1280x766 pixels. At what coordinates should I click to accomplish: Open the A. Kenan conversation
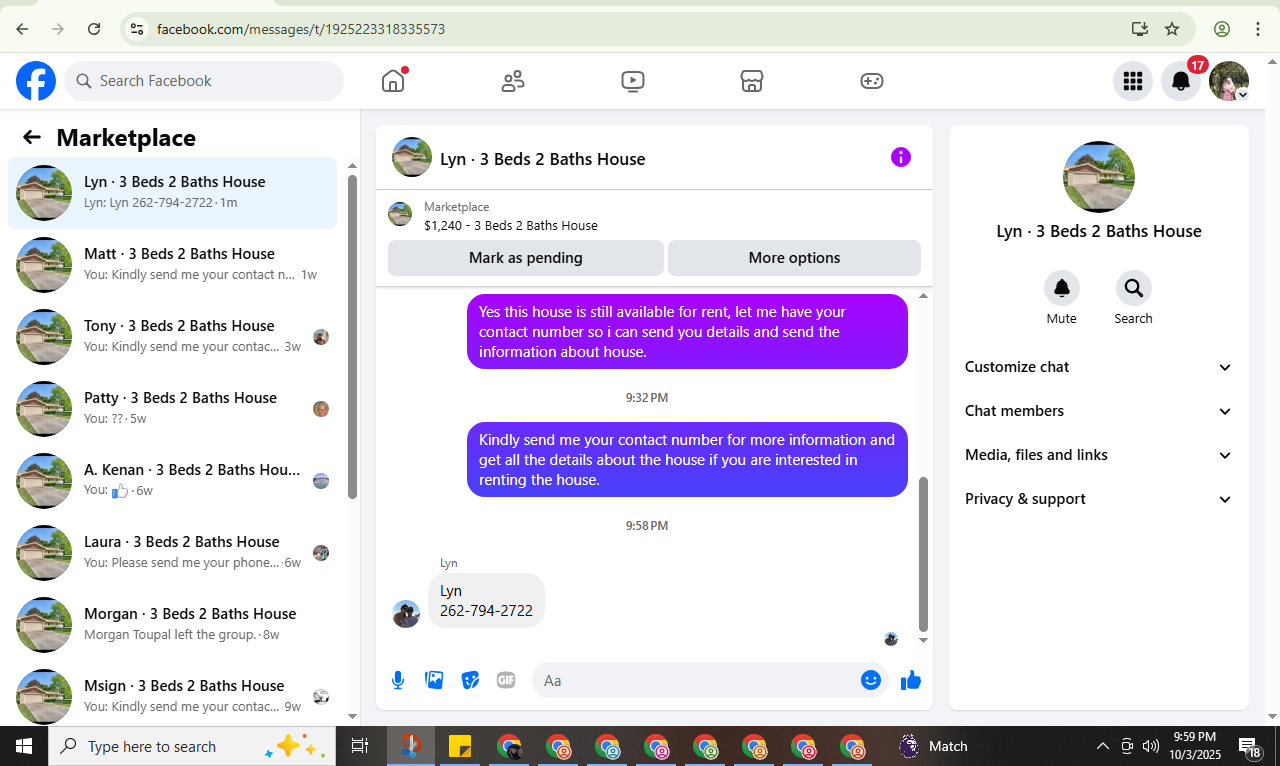[x=173, y=480]
